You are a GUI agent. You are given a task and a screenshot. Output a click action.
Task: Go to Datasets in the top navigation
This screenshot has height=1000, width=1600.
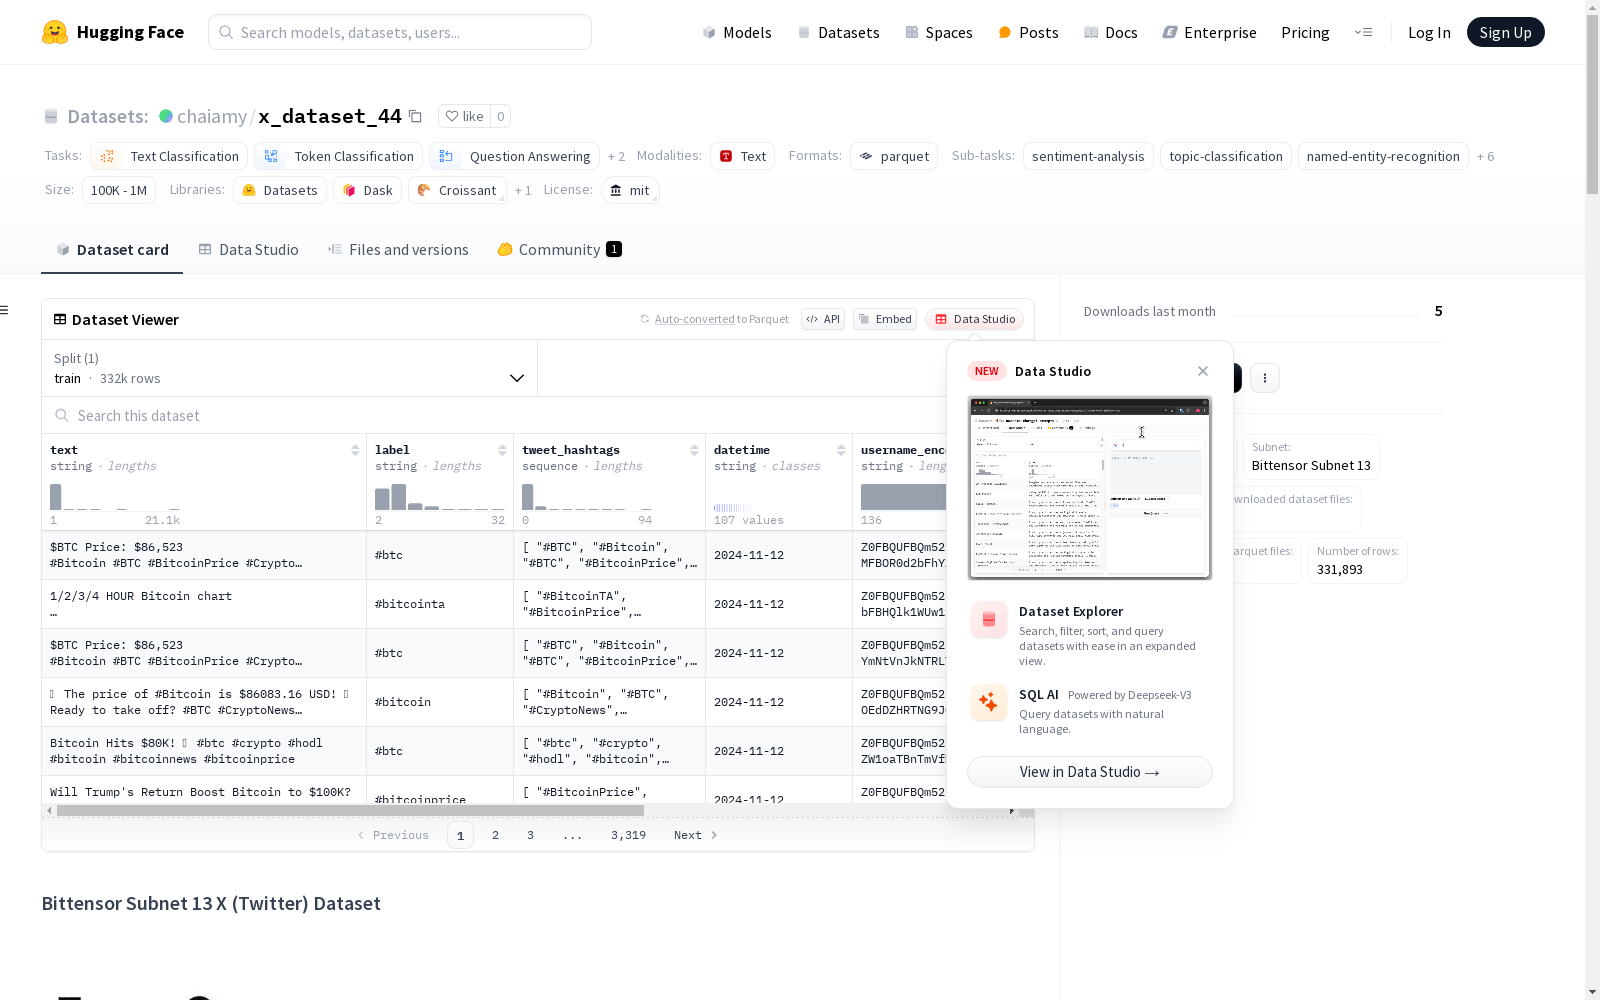[838, 32]
